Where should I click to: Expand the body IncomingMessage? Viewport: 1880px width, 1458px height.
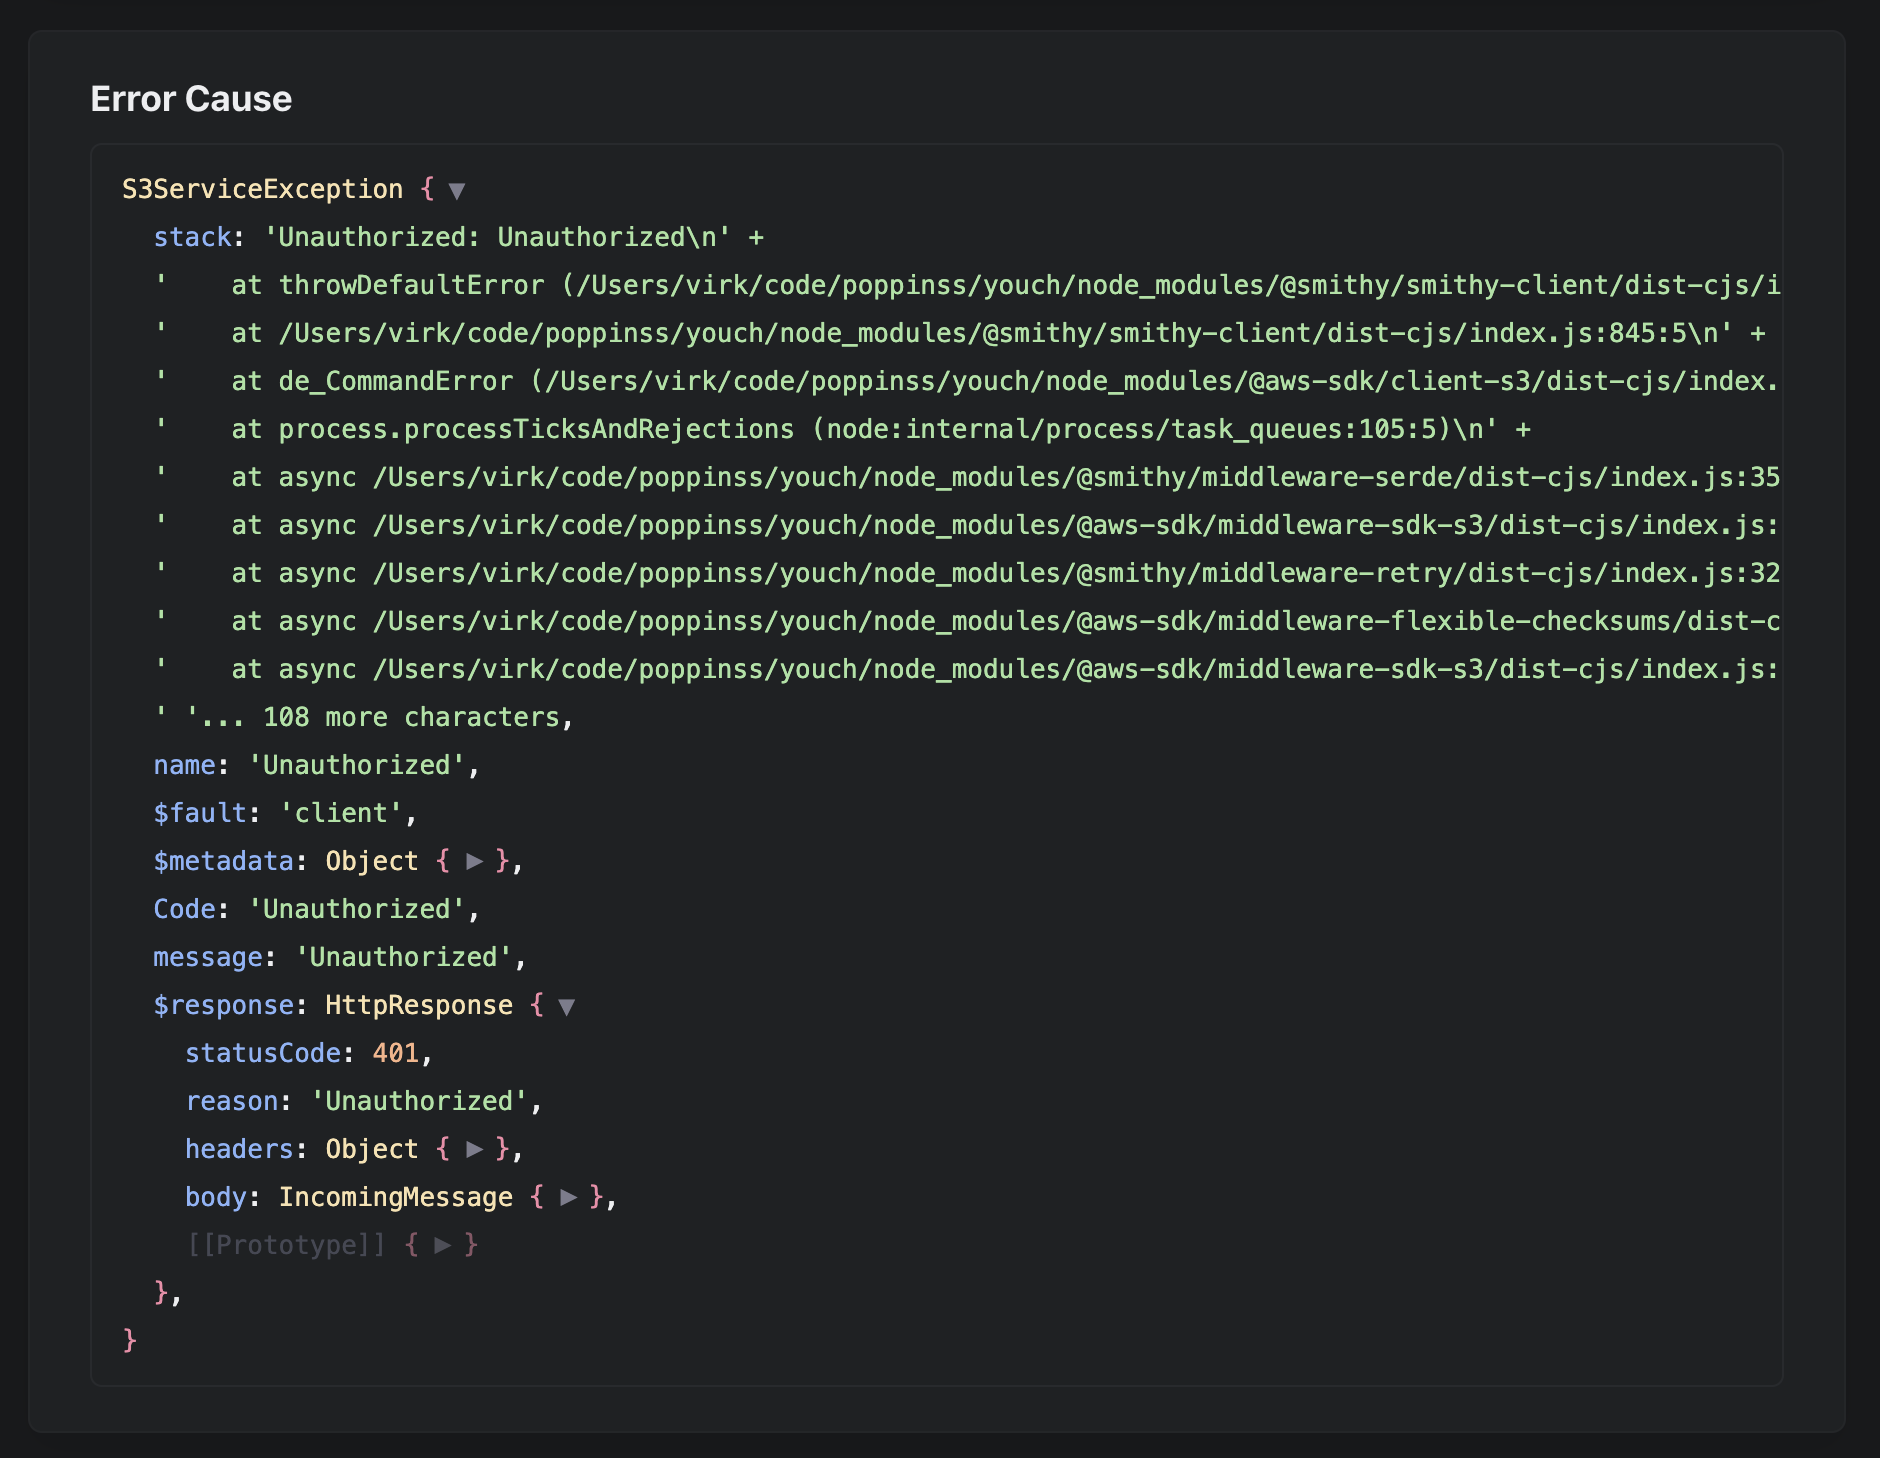(568, 1197)
